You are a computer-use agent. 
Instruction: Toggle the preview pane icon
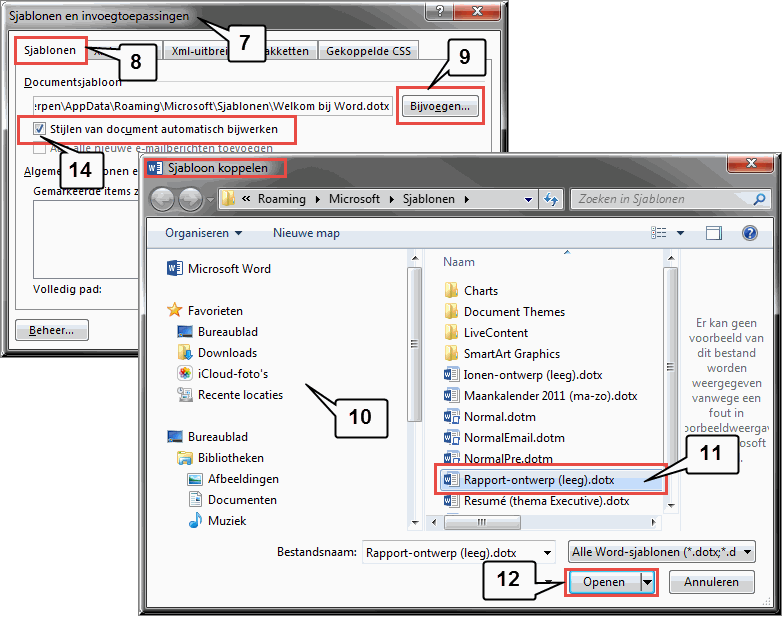pos(714,232)
